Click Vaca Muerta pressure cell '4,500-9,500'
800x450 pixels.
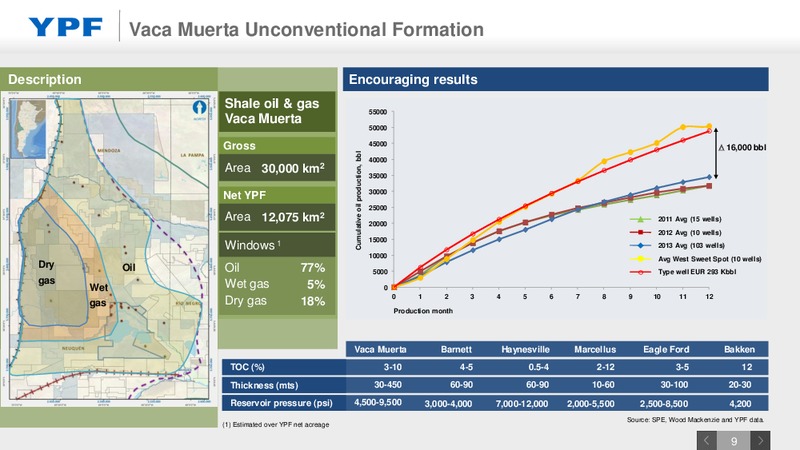pyautogui.click(x=378, y=403)
